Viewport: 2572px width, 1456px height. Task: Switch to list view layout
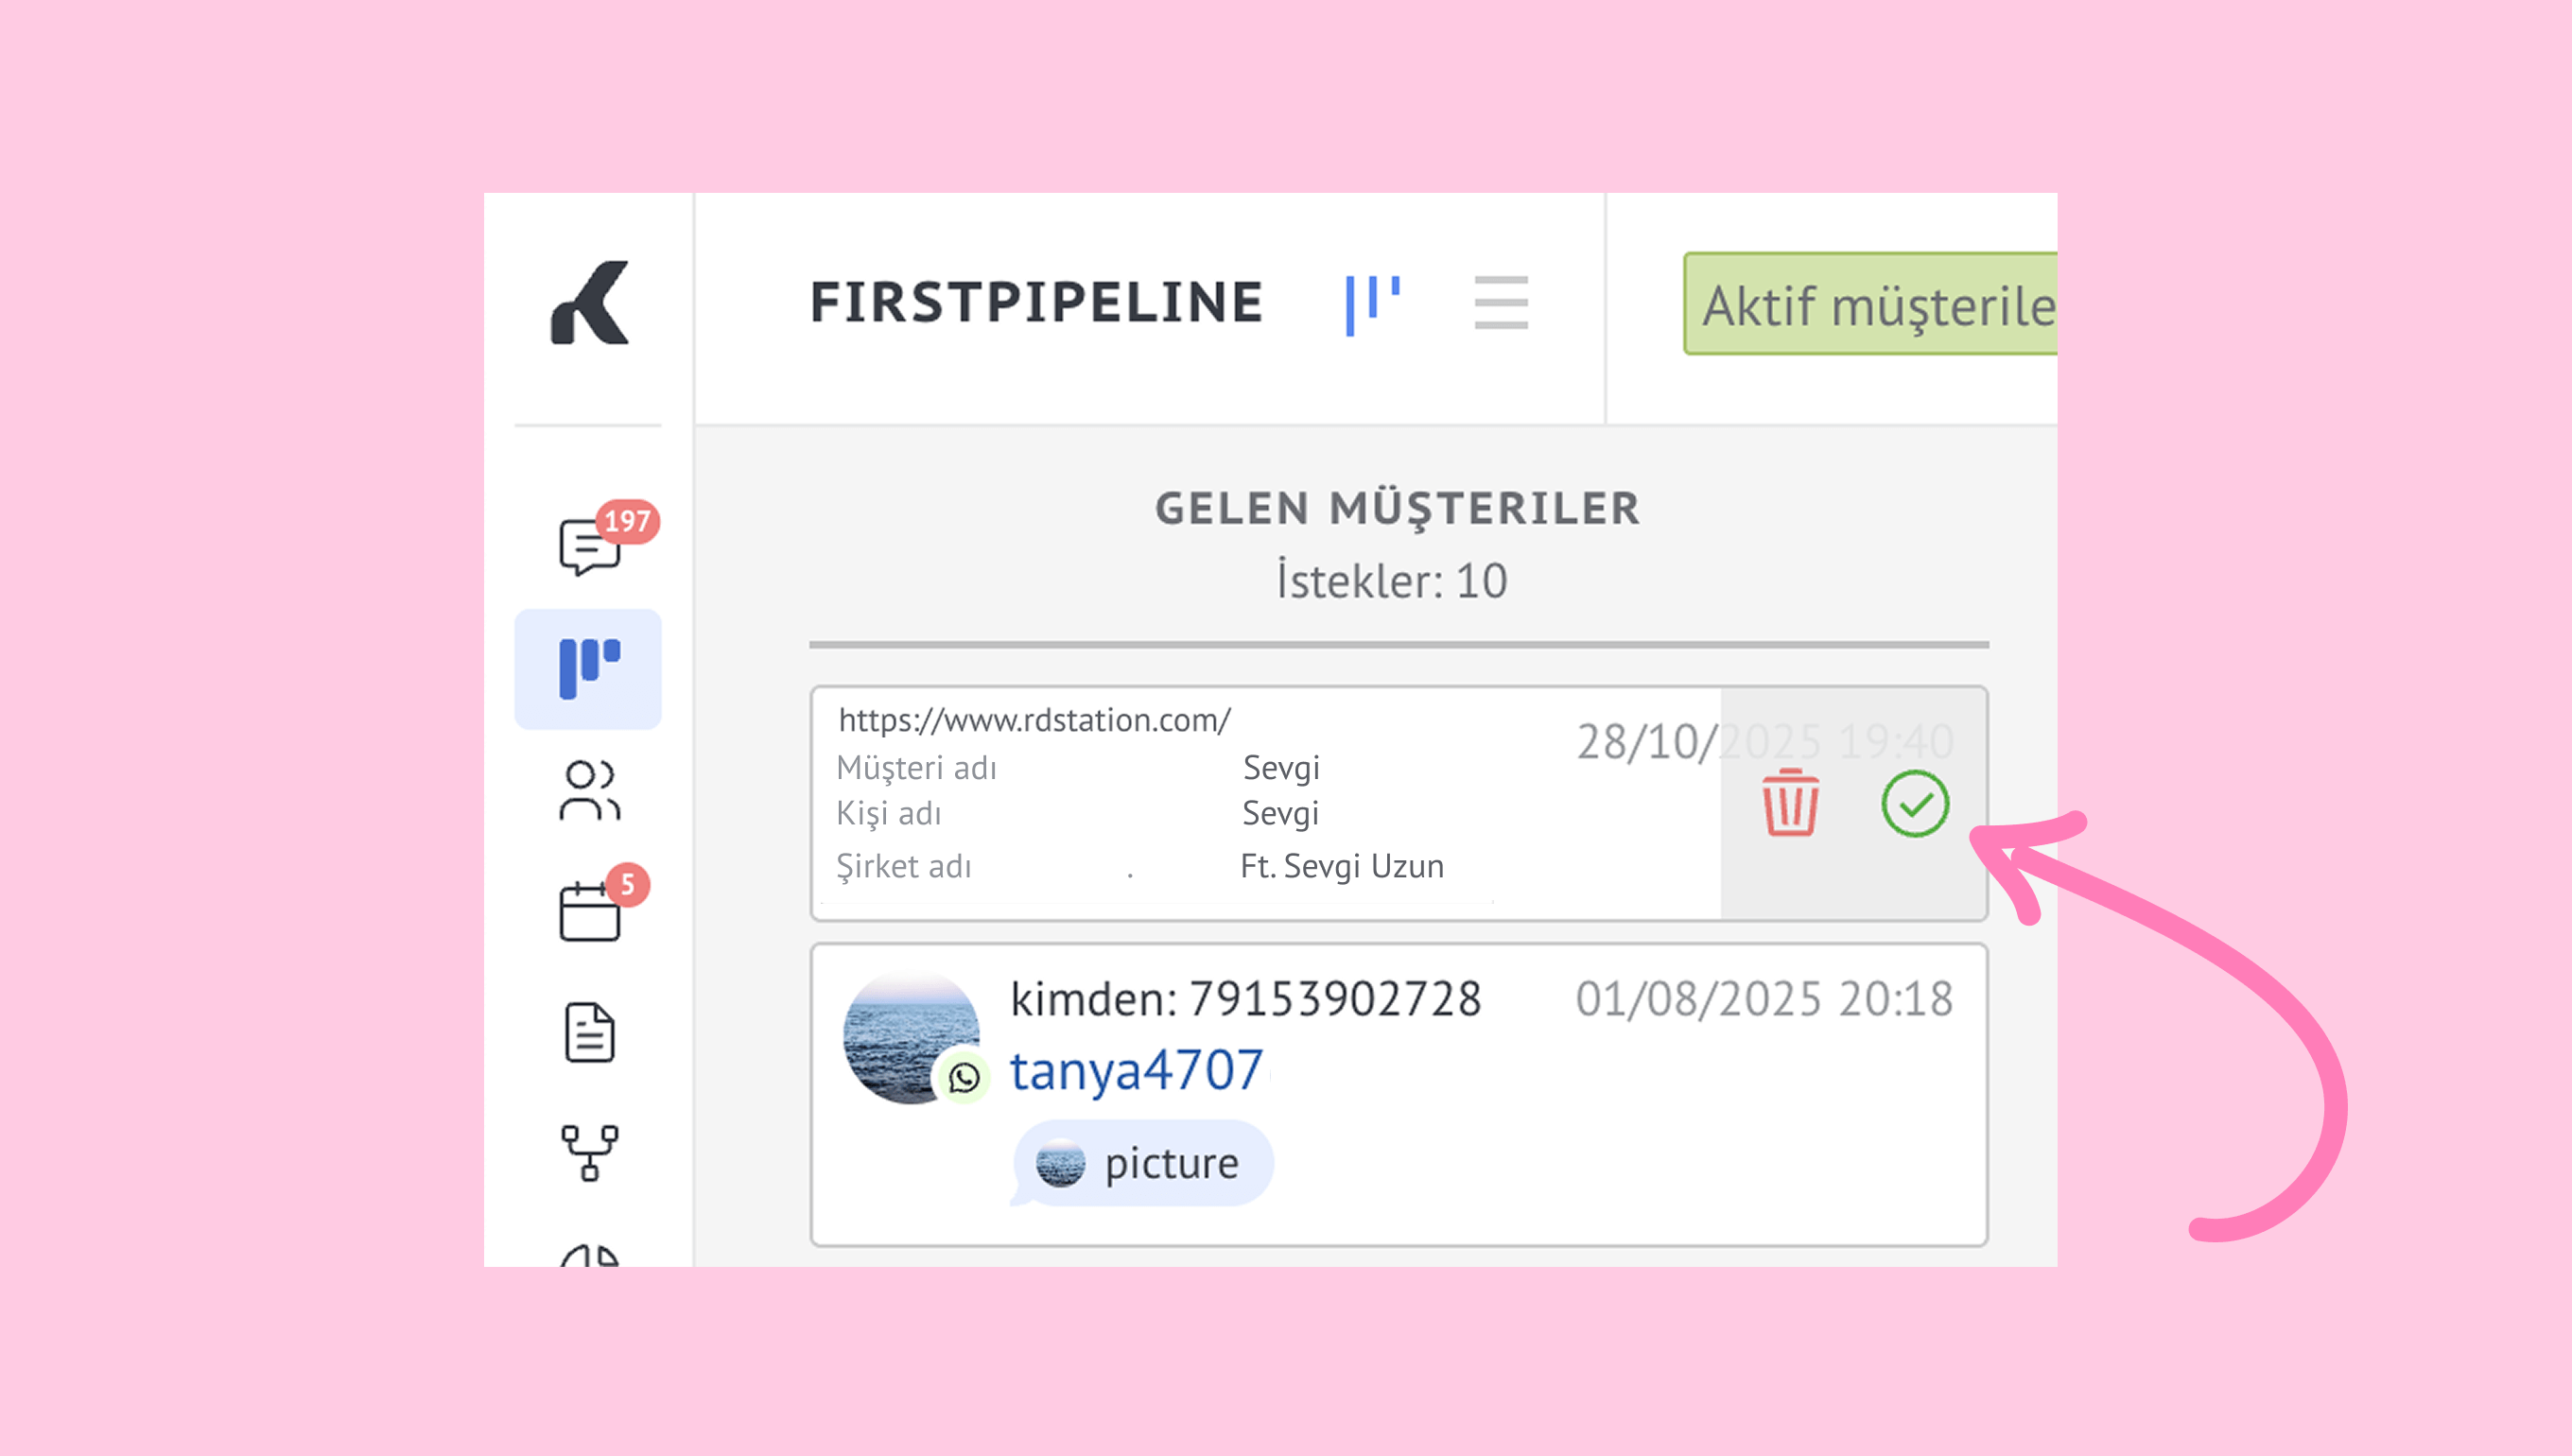point(1500,303)
